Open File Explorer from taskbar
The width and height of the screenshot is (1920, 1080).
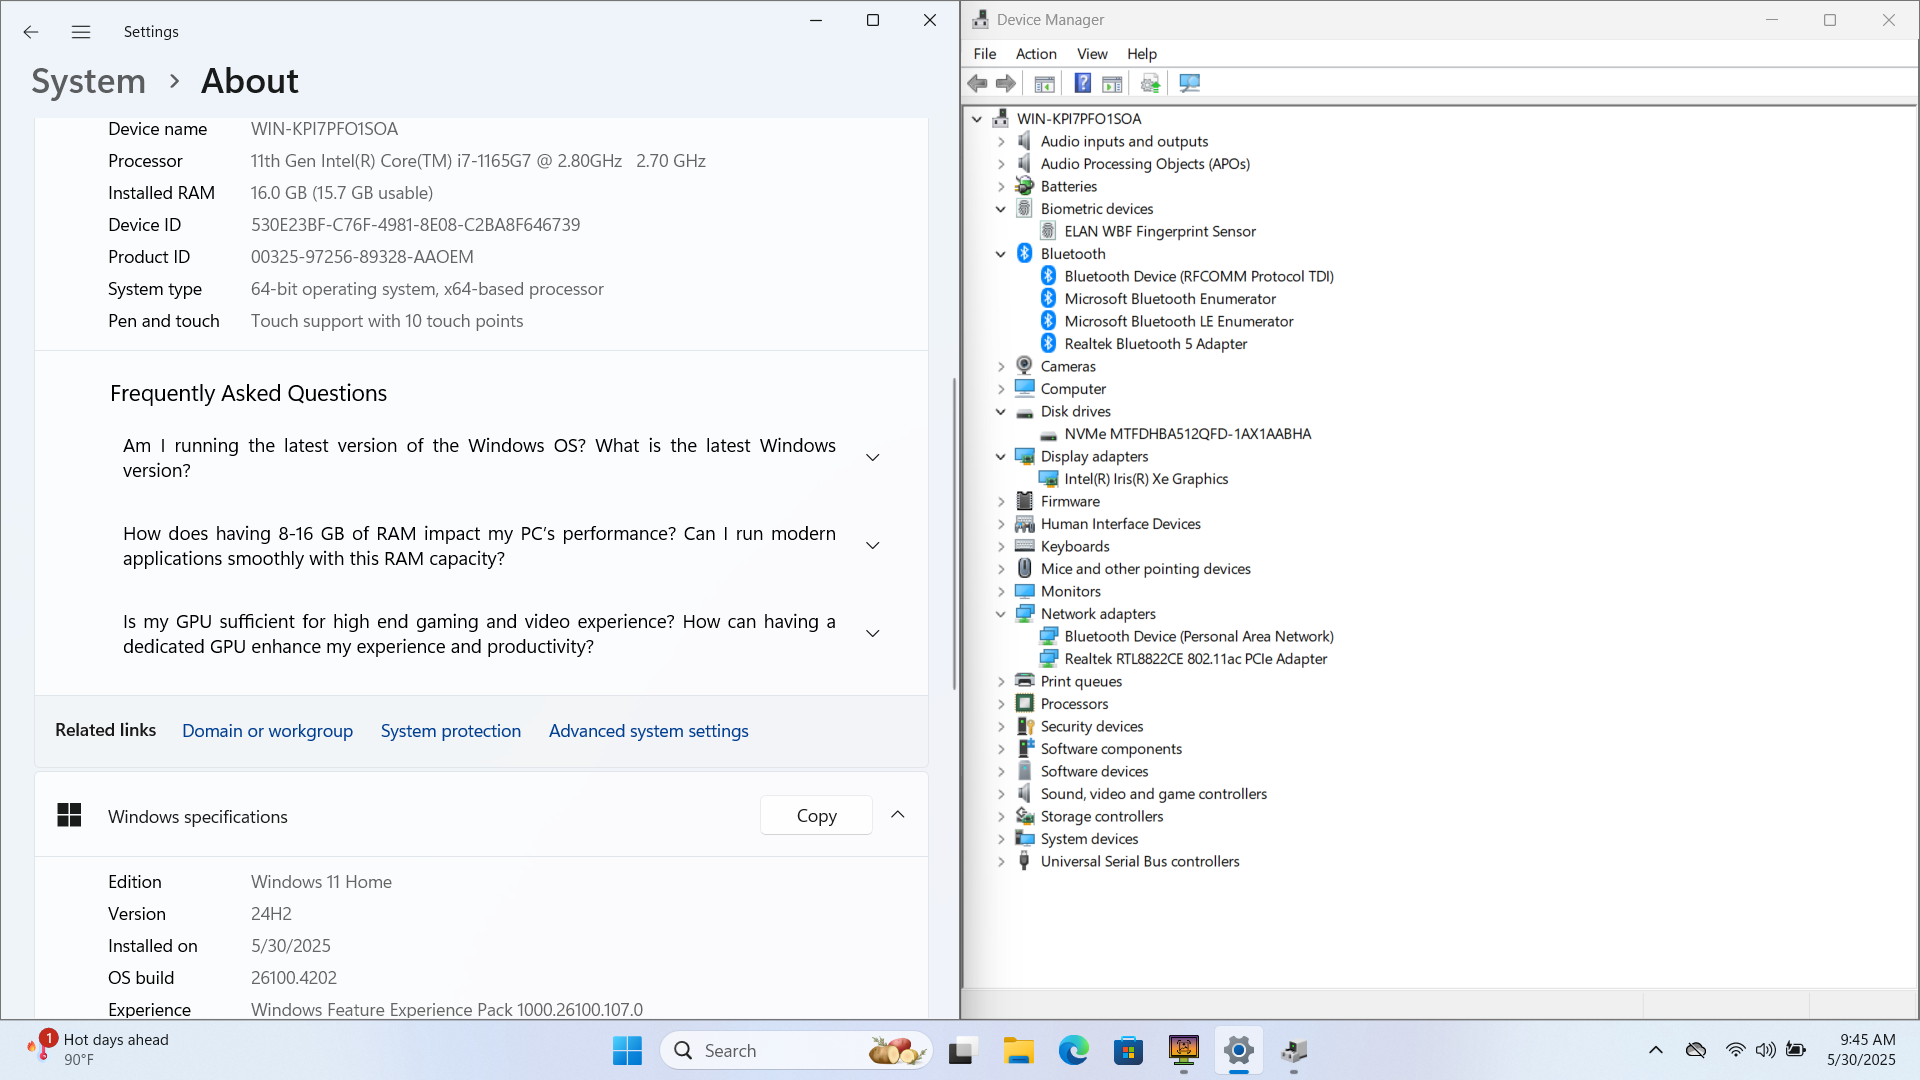(1018, 1051)
